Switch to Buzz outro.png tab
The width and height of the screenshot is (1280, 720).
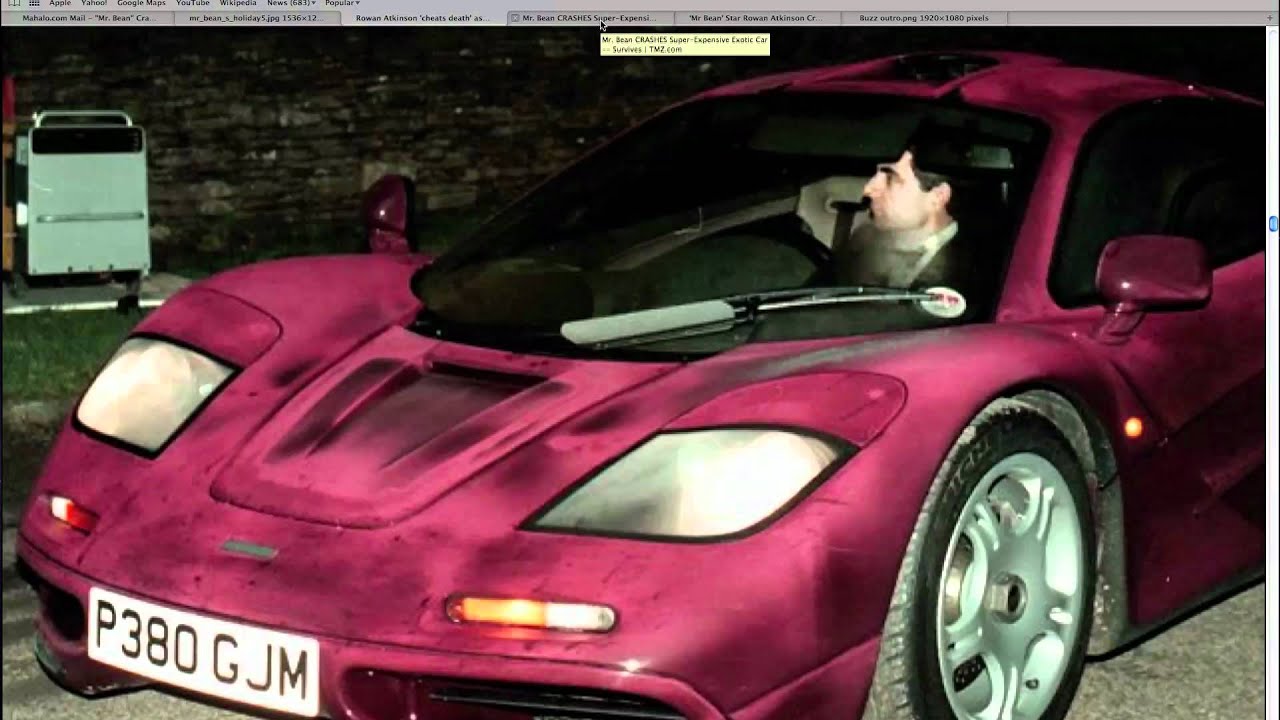(924, 18)
